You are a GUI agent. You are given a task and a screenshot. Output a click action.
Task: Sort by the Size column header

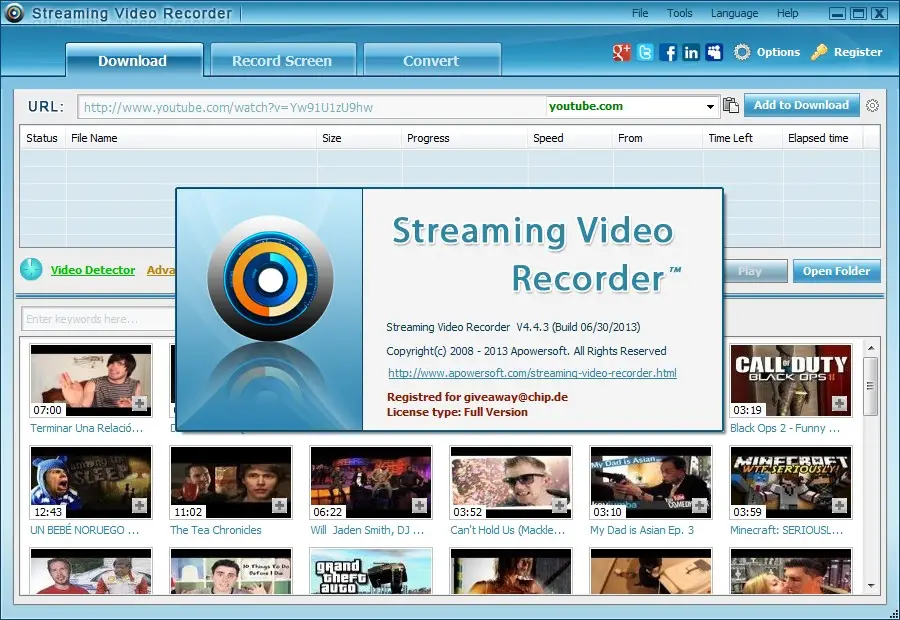pos(359,138)
